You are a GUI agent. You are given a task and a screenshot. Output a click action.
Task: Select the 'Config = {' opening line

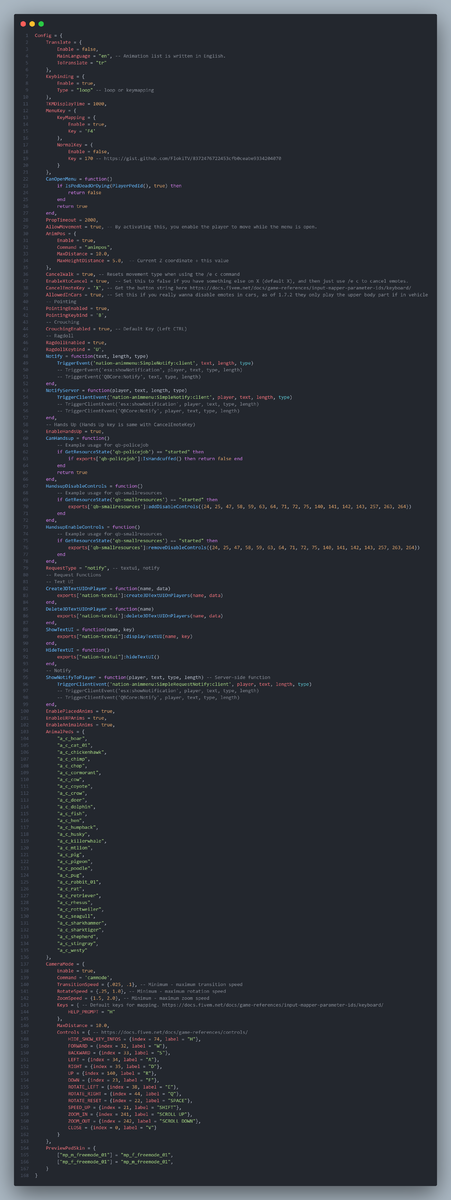(x=48, y=35)
